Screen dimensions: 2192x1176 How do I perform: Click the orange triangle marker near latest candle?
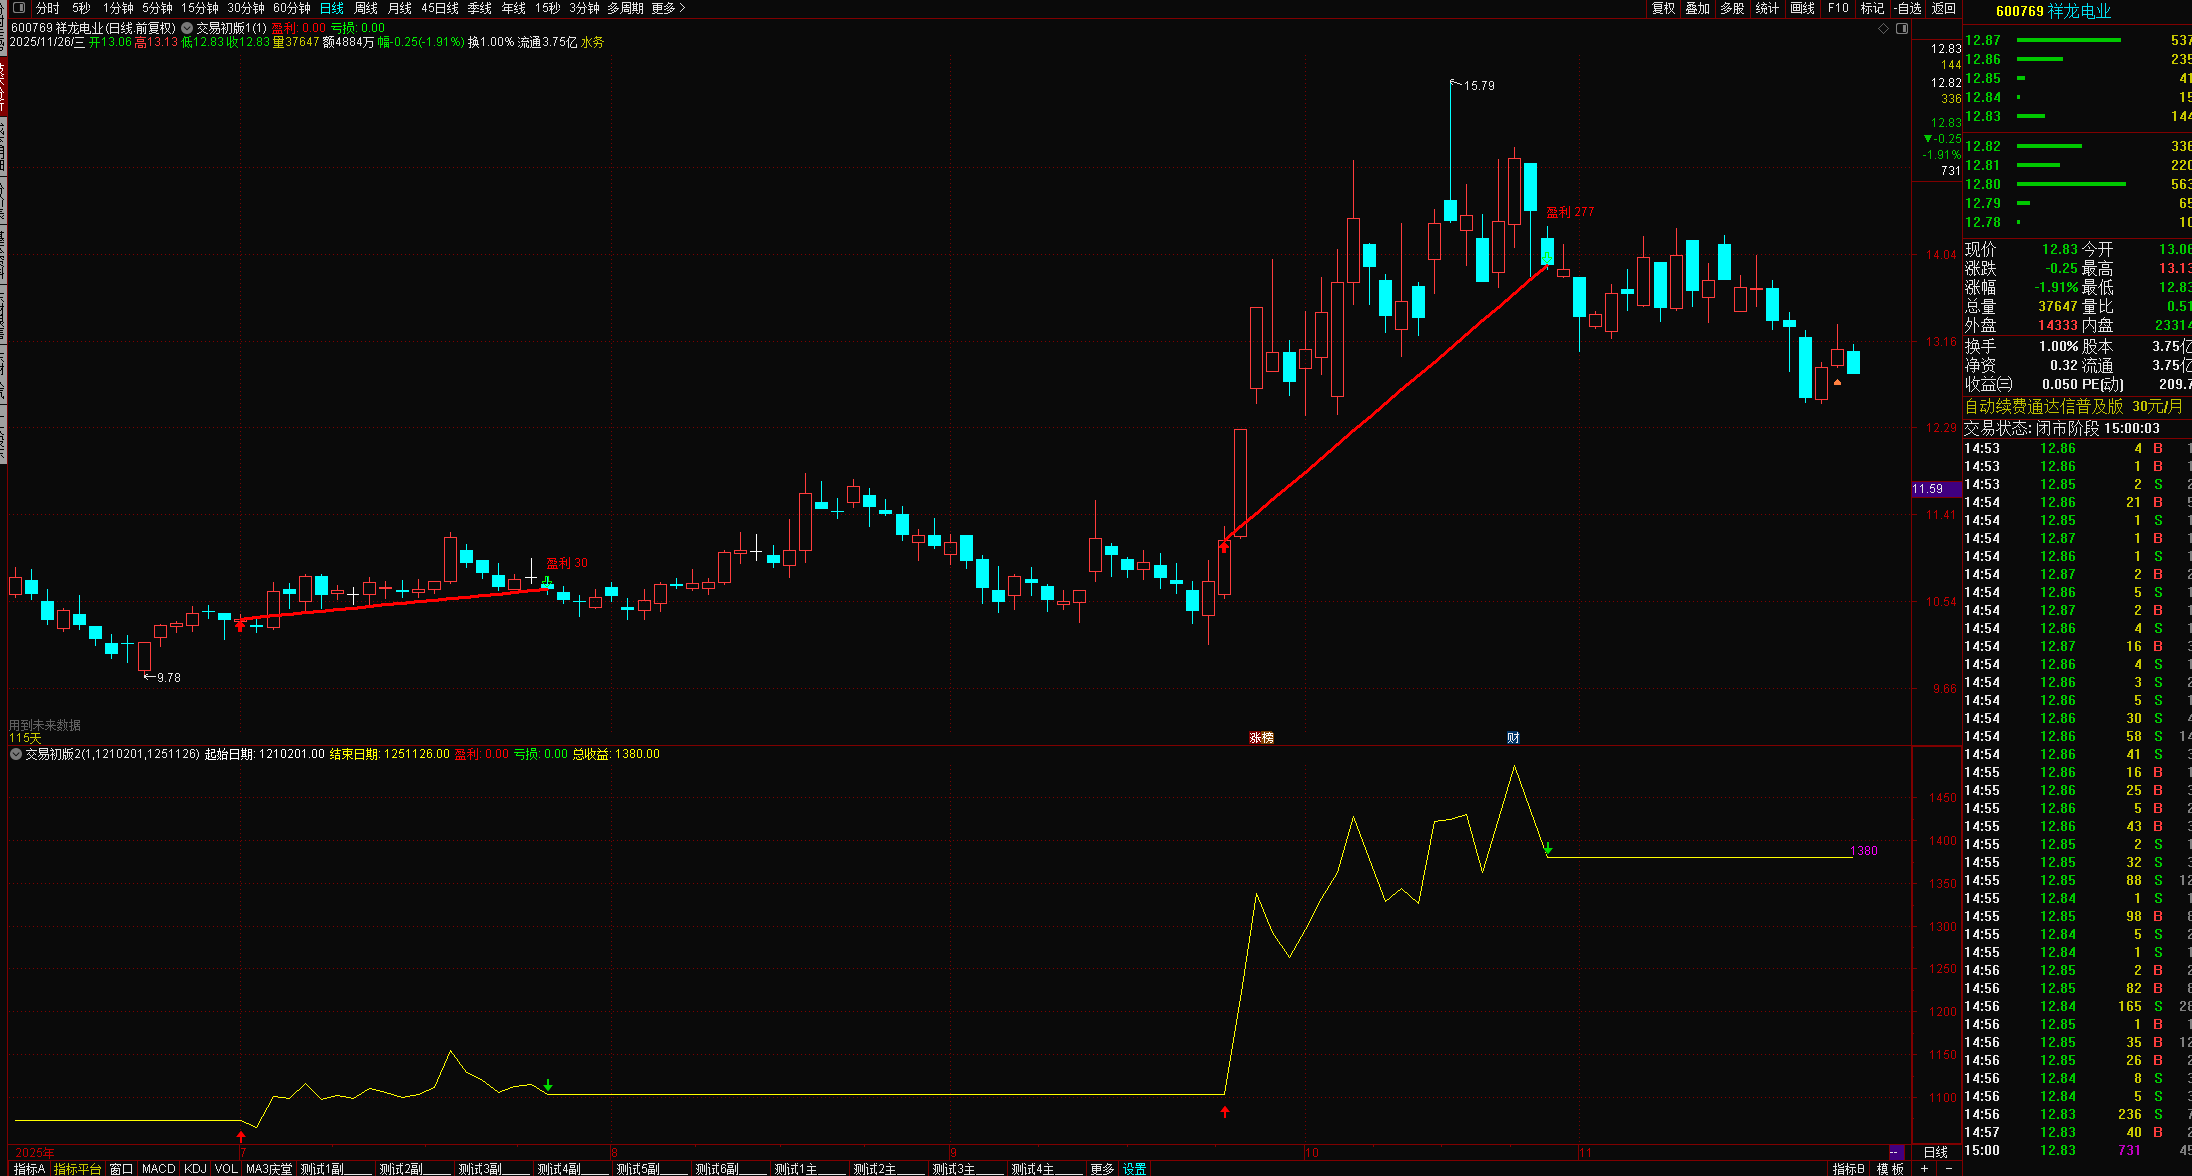click(1837, 382)
